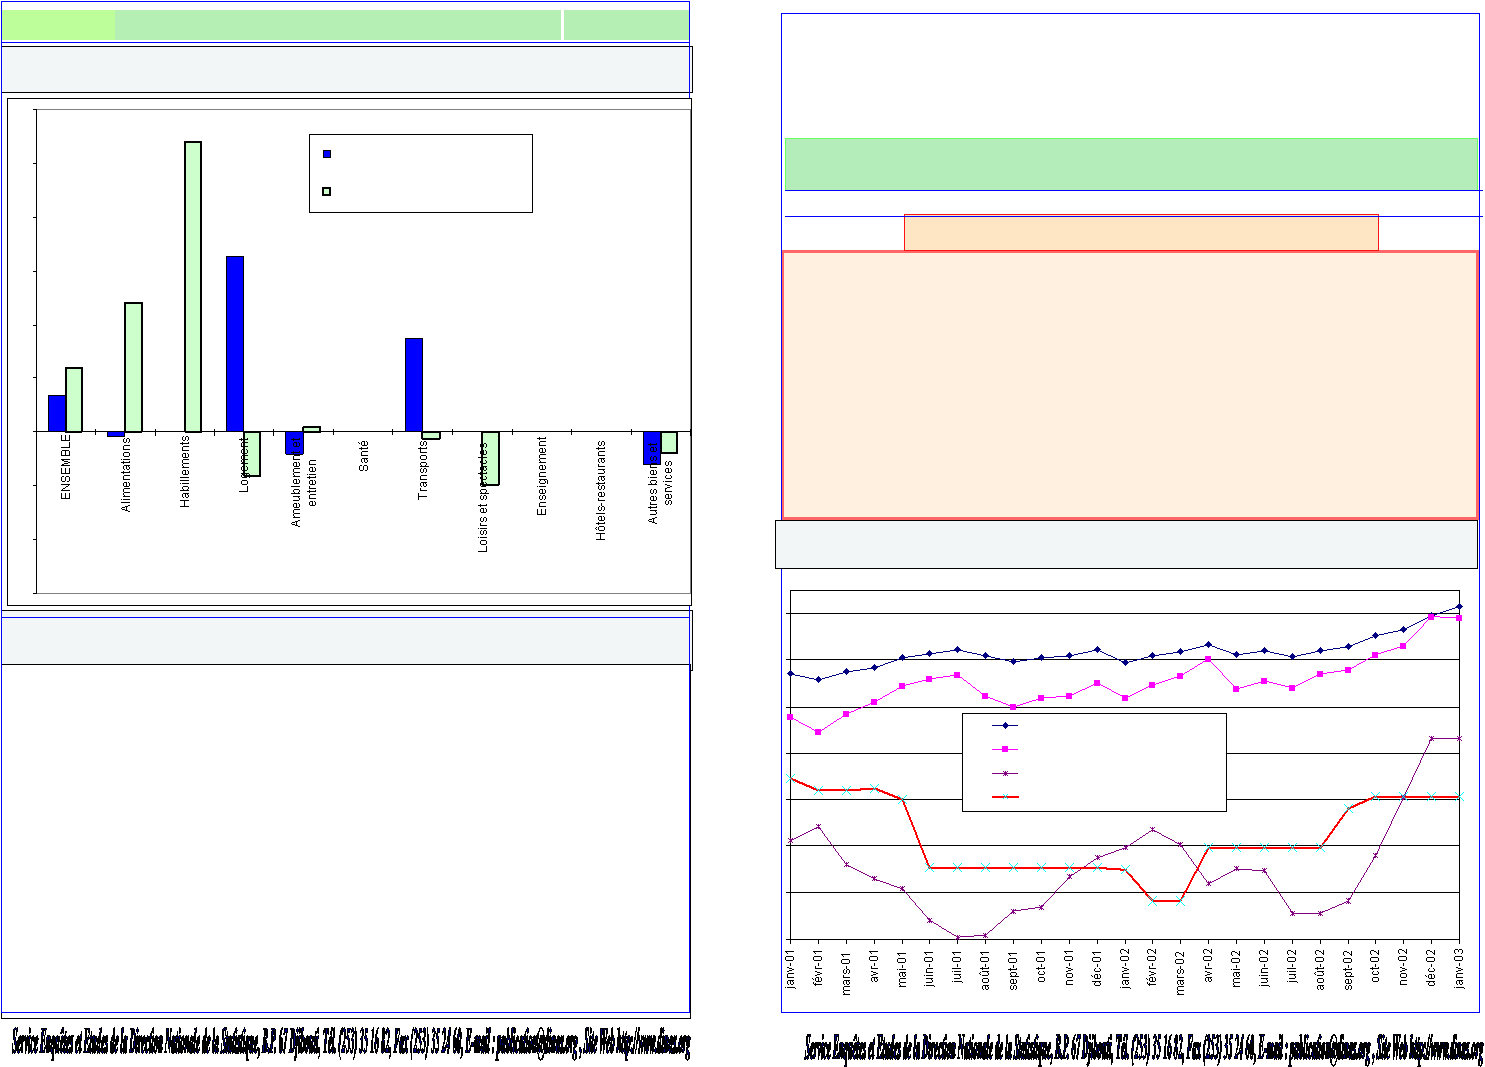Click the oct-02 date label
The width and height of the screenshot is (1485, 1067).
pos(1376,966)
